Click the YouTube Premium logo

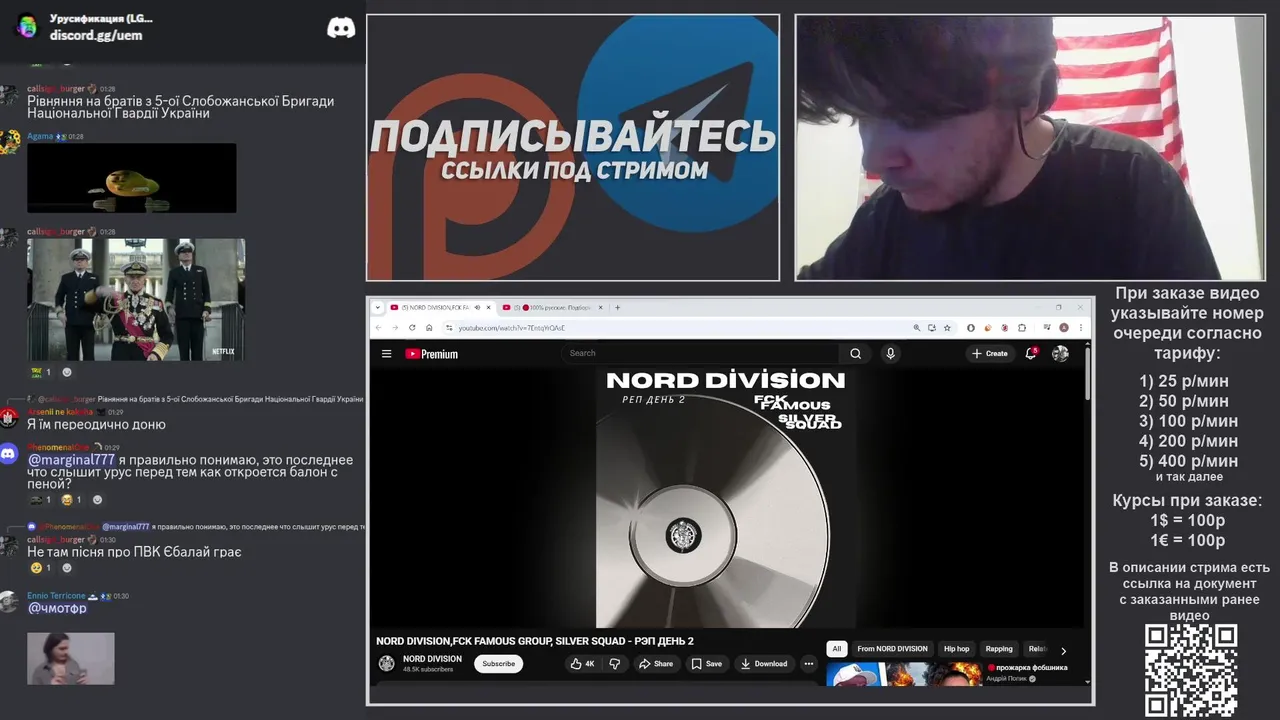(x=431, y=354)
